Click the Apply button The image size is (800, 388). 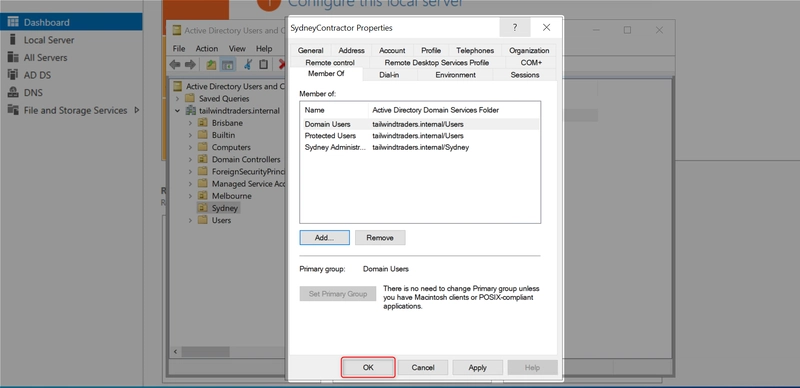[477, 368]
